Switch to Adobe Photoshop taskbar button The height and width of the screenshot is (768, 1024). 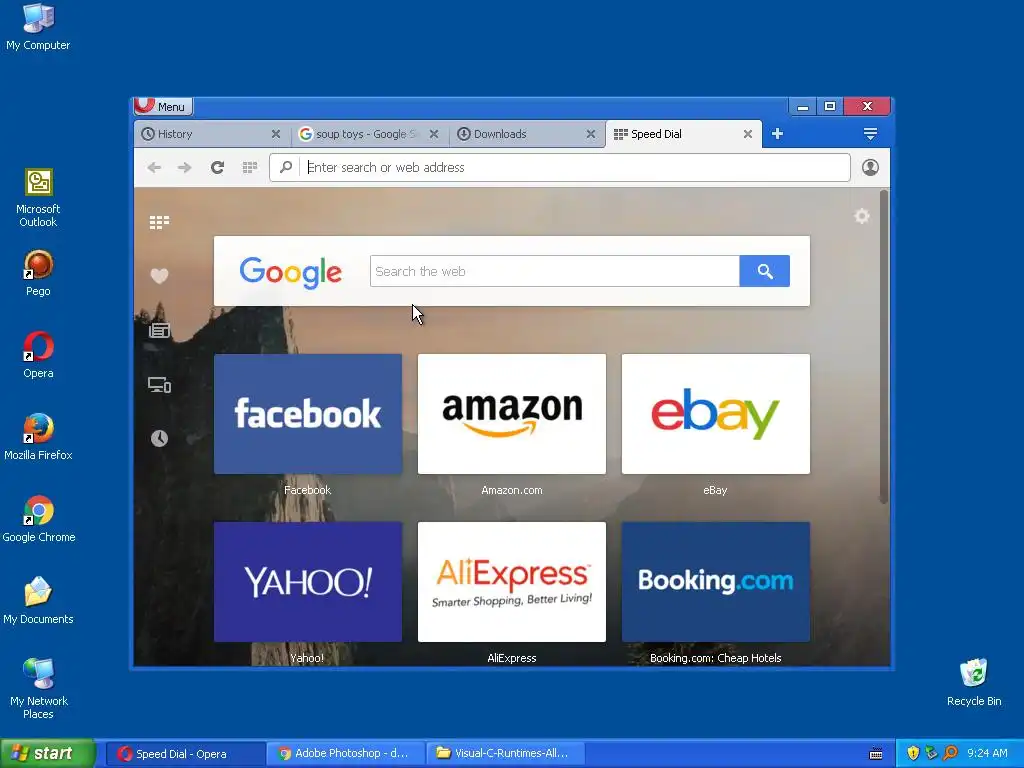(x=345, y=754)
